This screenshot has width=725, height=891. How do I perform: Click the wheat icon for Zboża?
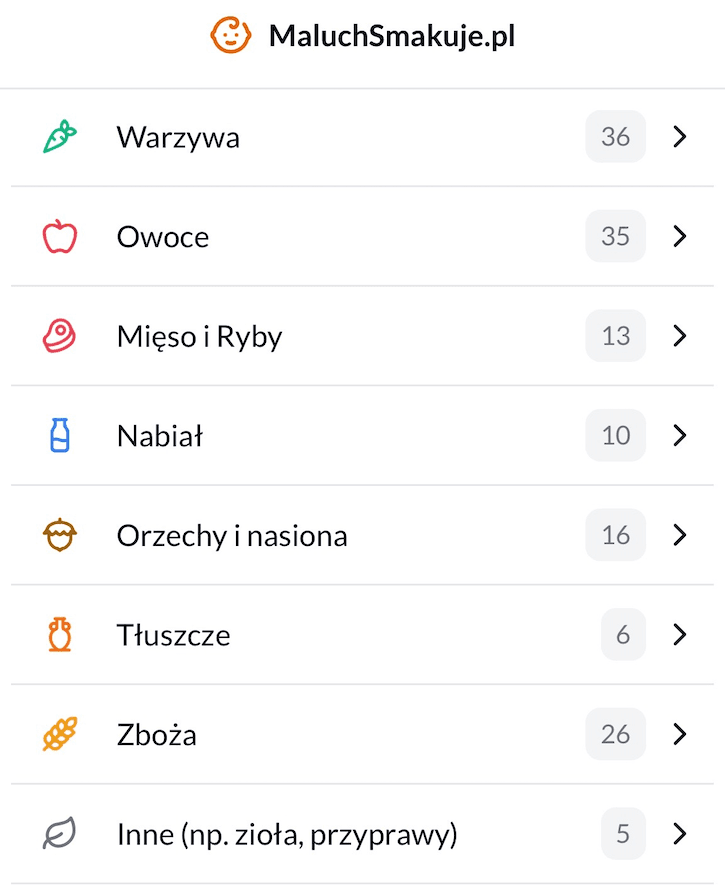point(60,734)
